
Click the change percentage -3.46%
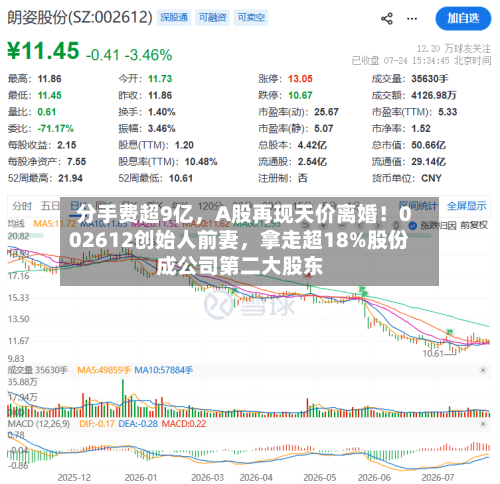coord(148,55)
